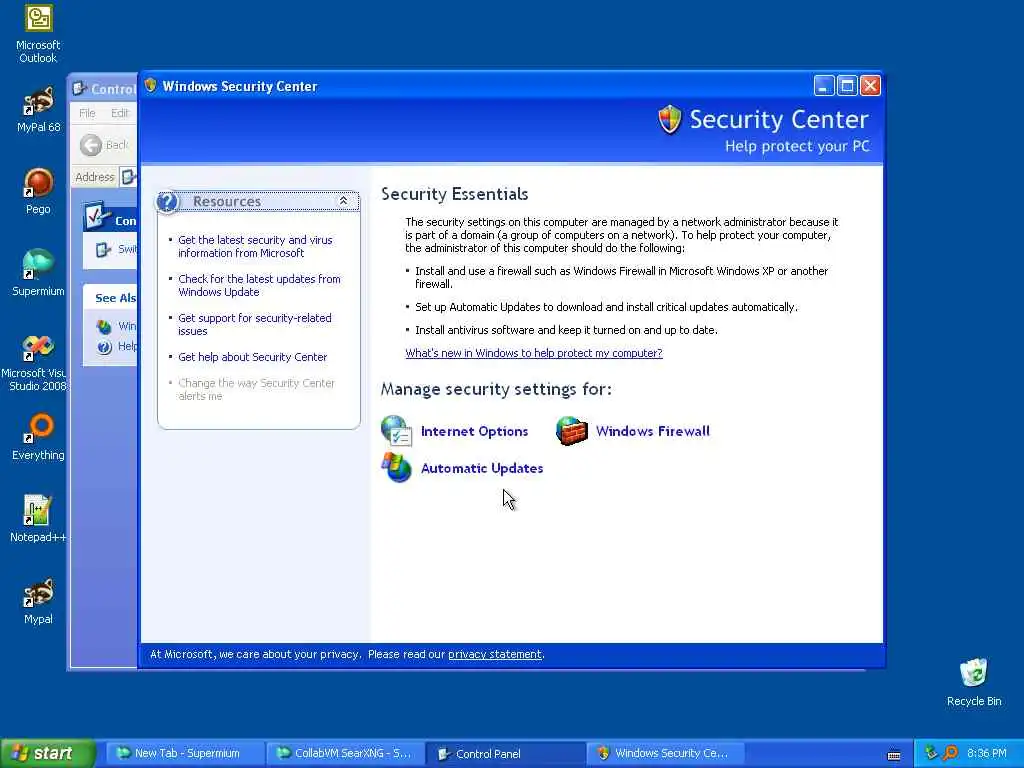
Task: Get latest security and virus information
Action: coord(255,246)
